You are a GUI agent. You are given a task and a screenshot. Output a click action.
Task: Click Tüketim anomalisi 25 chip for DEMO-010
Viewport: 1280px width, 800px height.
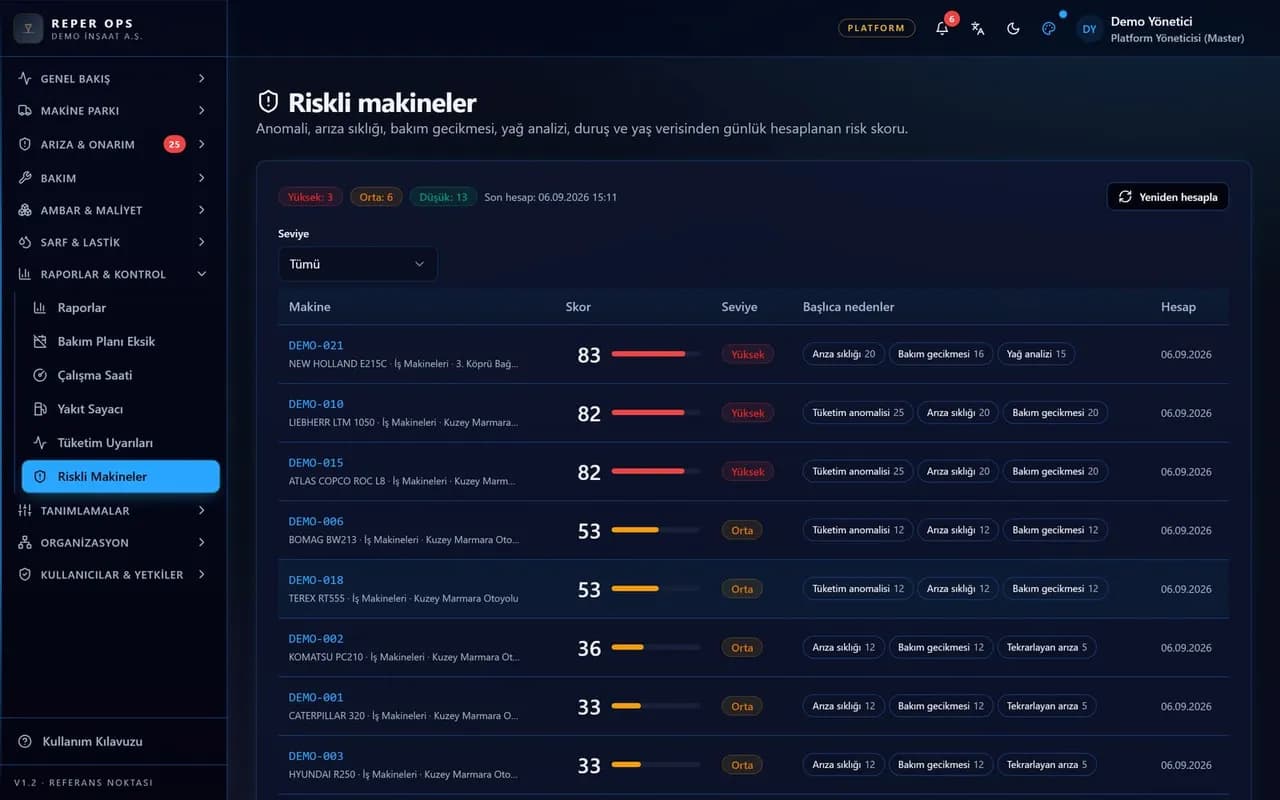coord(858,413)
